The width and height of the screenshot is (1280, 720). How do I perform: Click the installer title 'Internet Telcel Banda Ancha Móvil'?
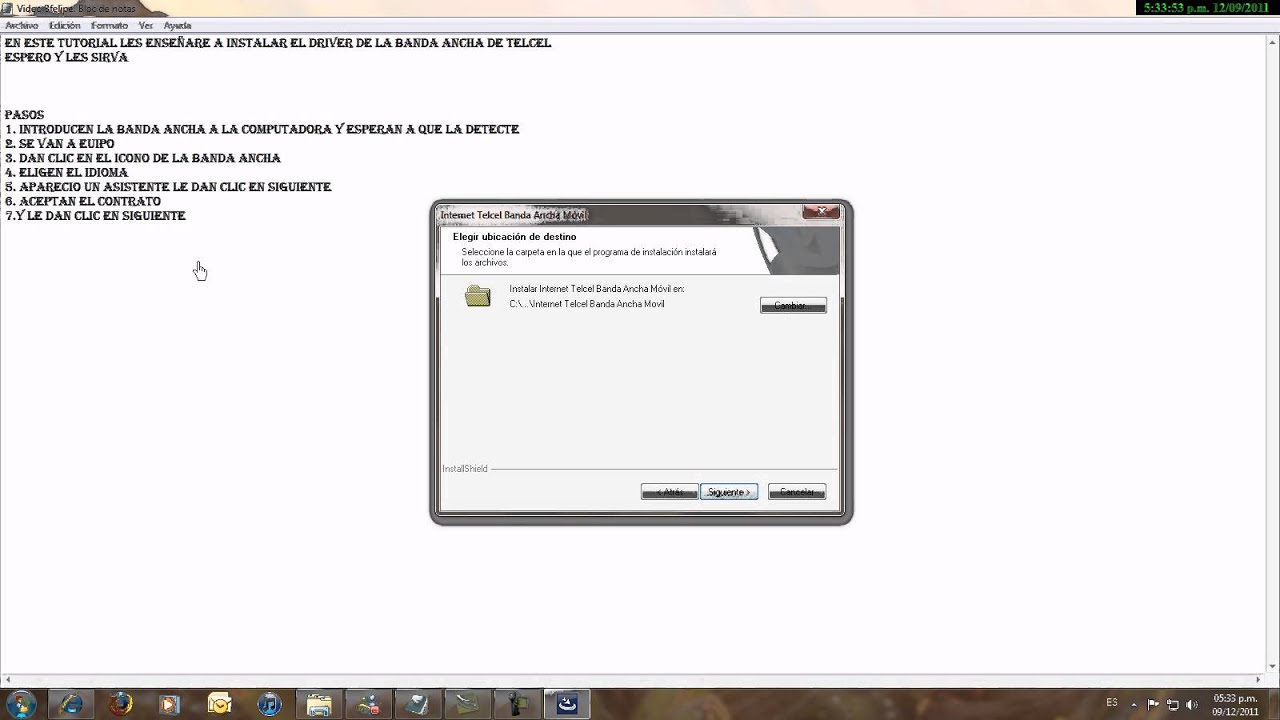coord(513,215)
